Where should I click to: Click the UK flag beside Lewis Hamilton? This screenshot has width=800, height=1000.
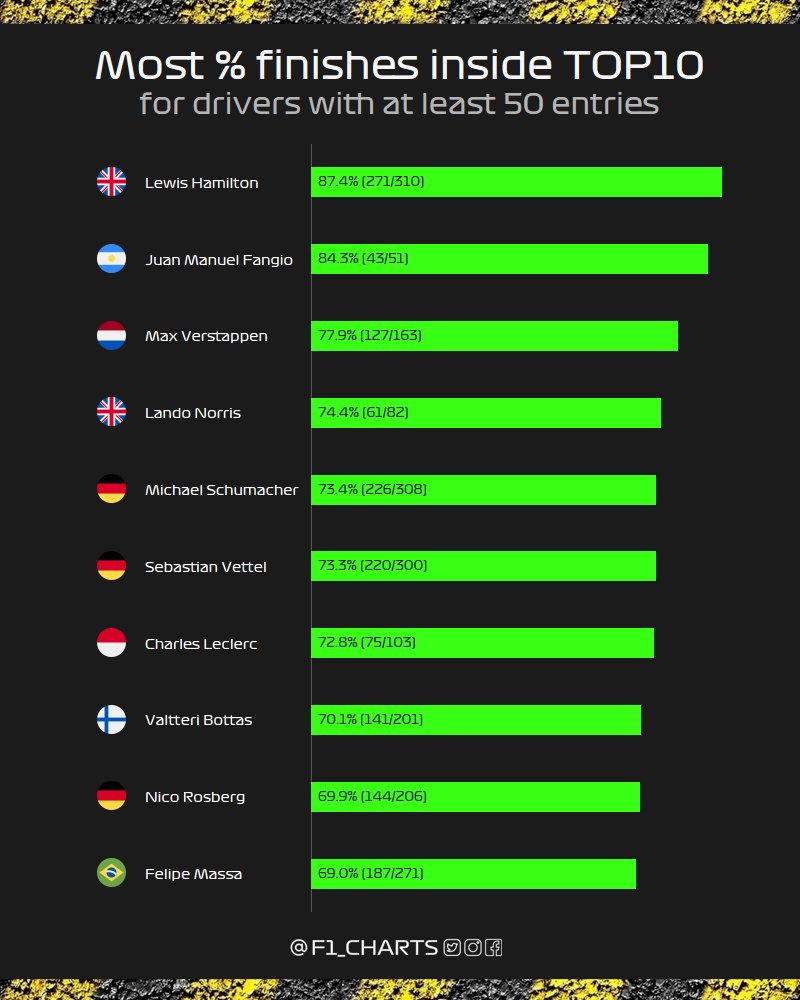[111, 182]
